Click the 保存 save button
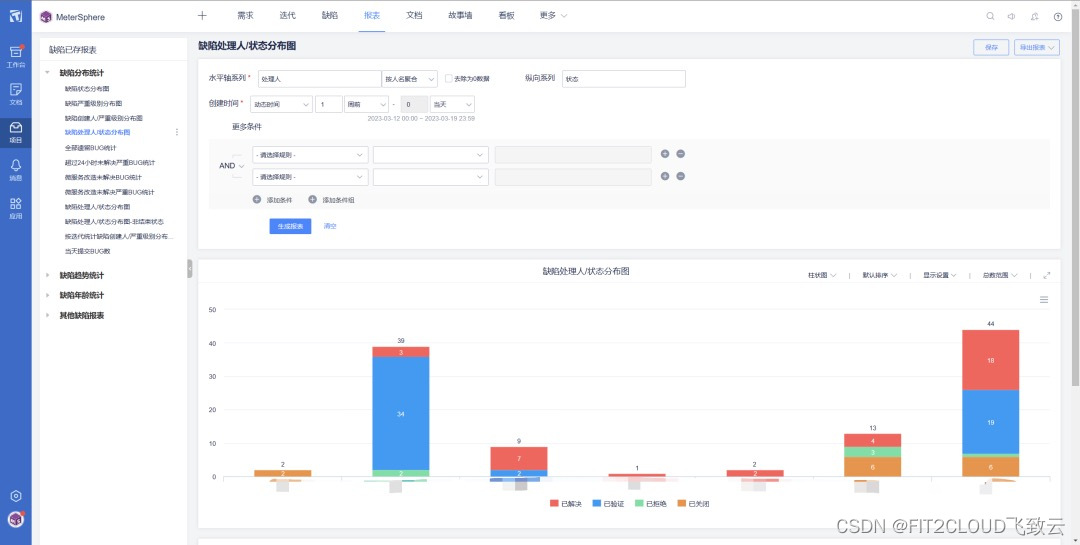Screen dimensions: 1080x545 [x=991, y=48]
